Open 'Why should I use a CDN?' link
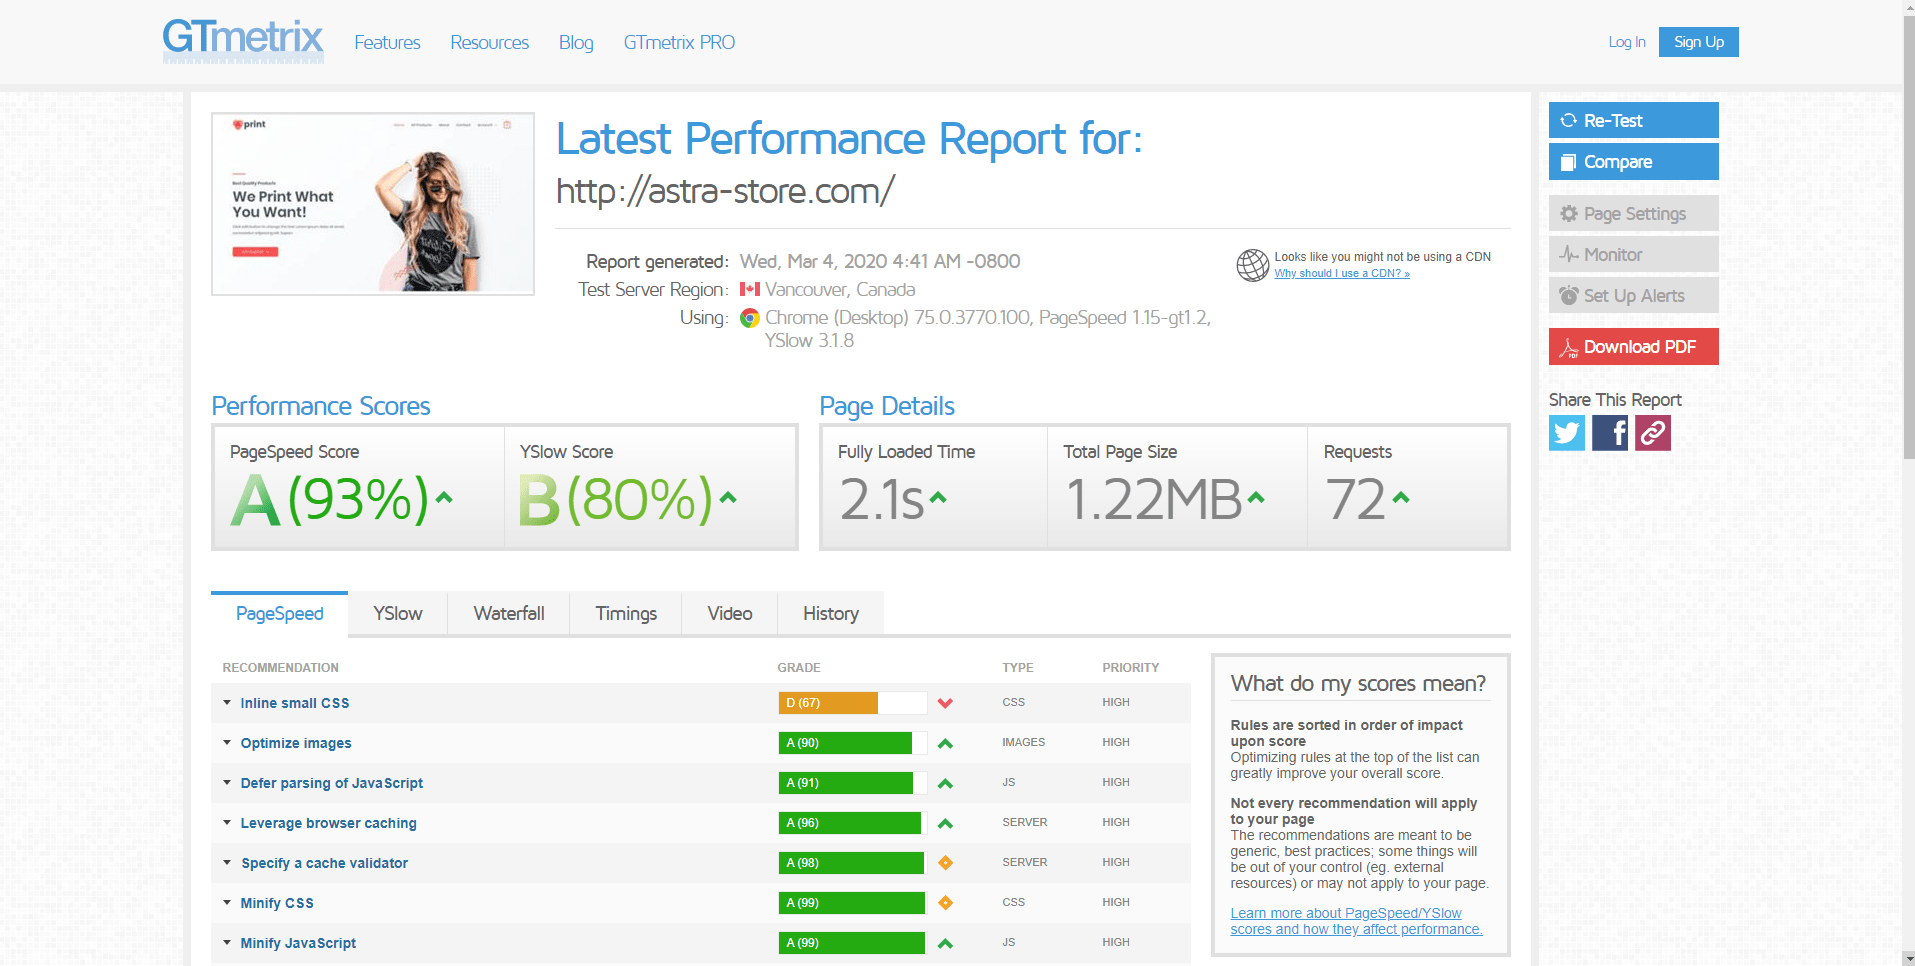 [1341, 273]
